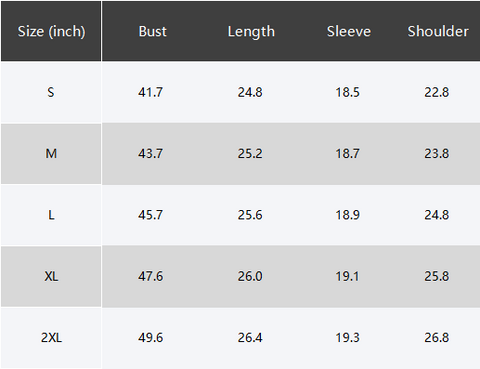Click the L size row label
The image size is (480, 369).
pos(51,215)
